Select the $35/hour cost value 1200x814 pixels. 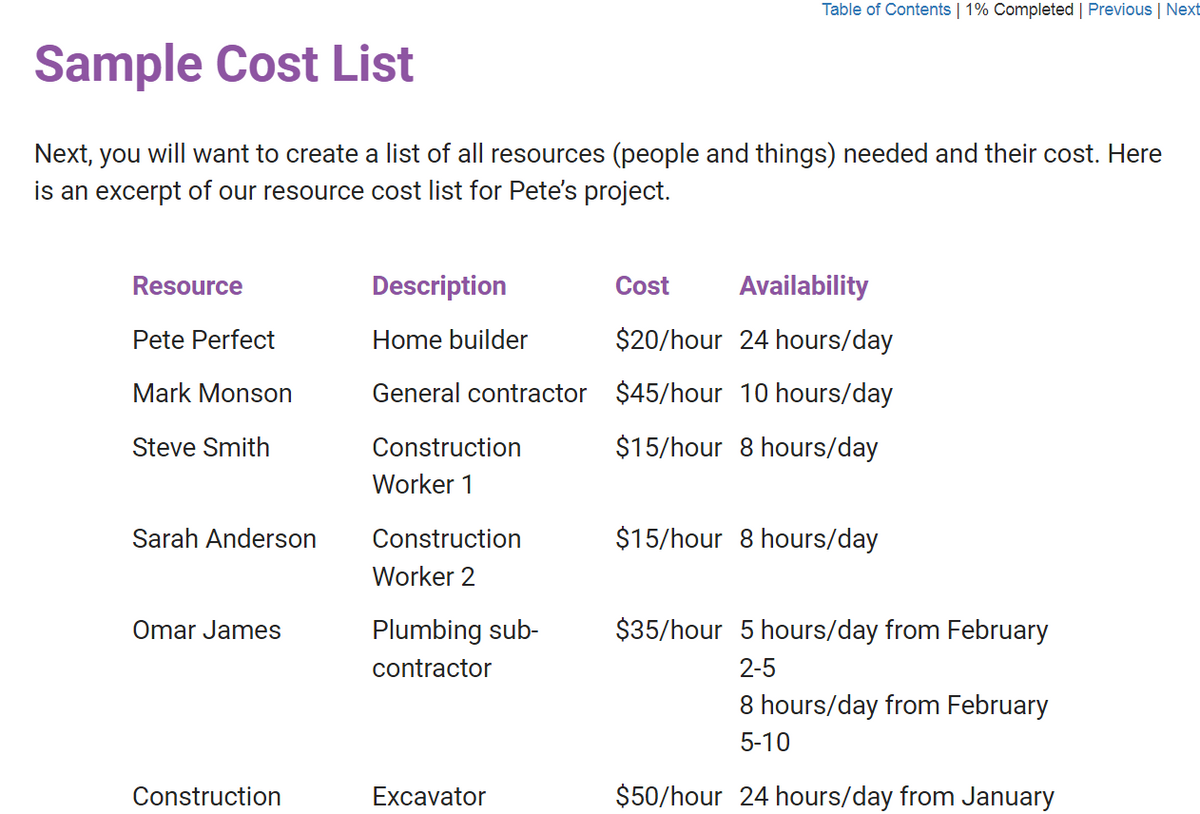[668, 631]
